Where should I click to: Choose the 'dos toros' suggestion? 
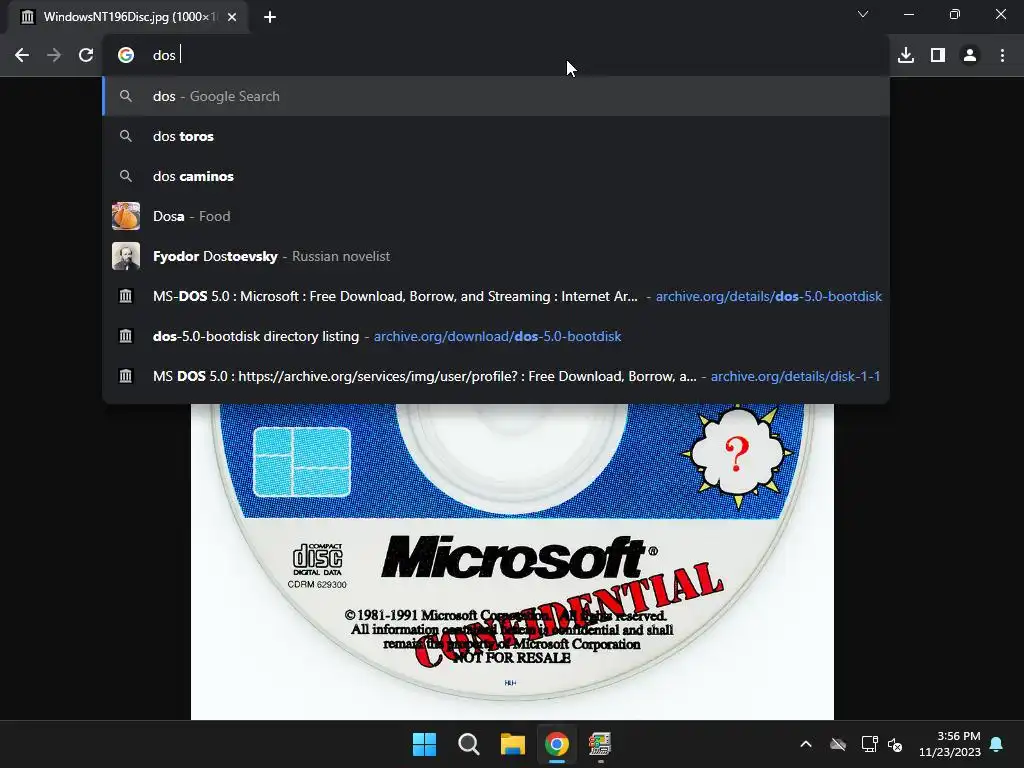[x=496, y=136]
